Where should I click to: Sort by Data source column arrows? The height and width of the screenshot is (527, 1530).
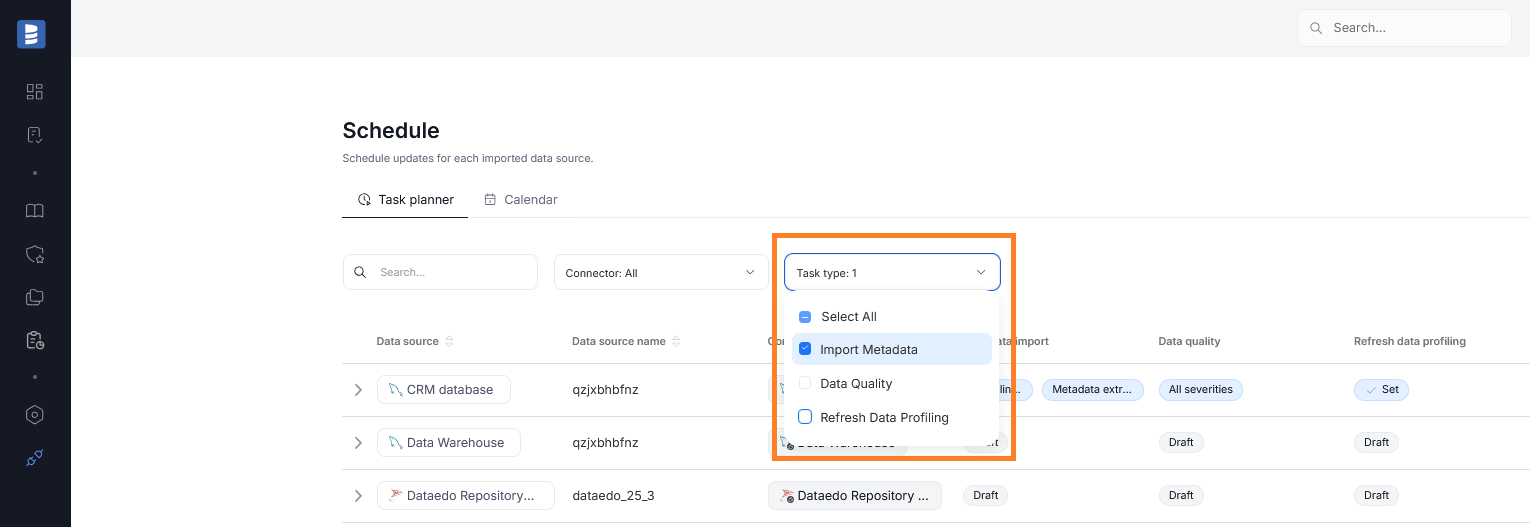pos(449,341)
